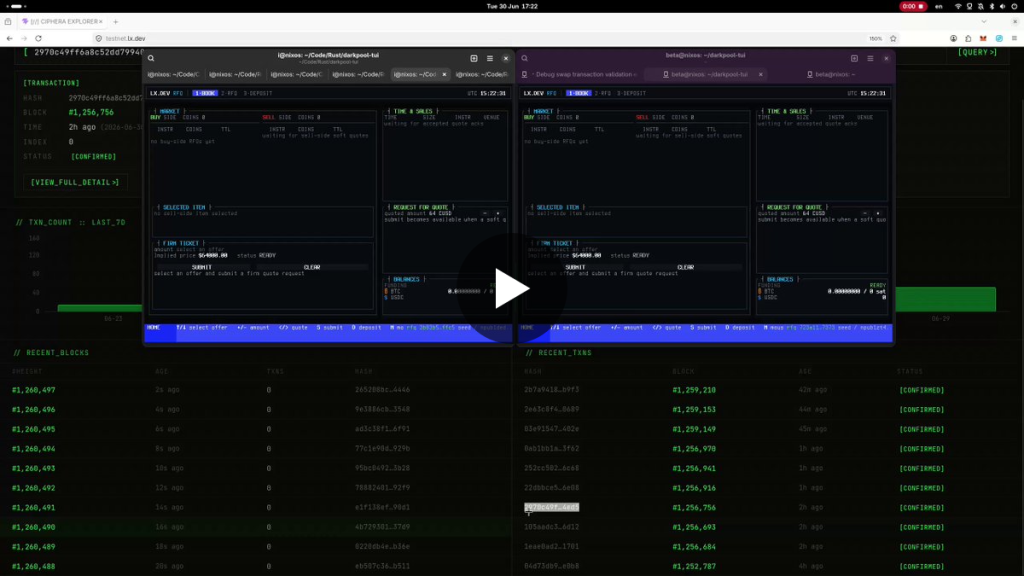
Task: Open transaction hash 2b7a9418…b9f3
Action: click(551, 390)
